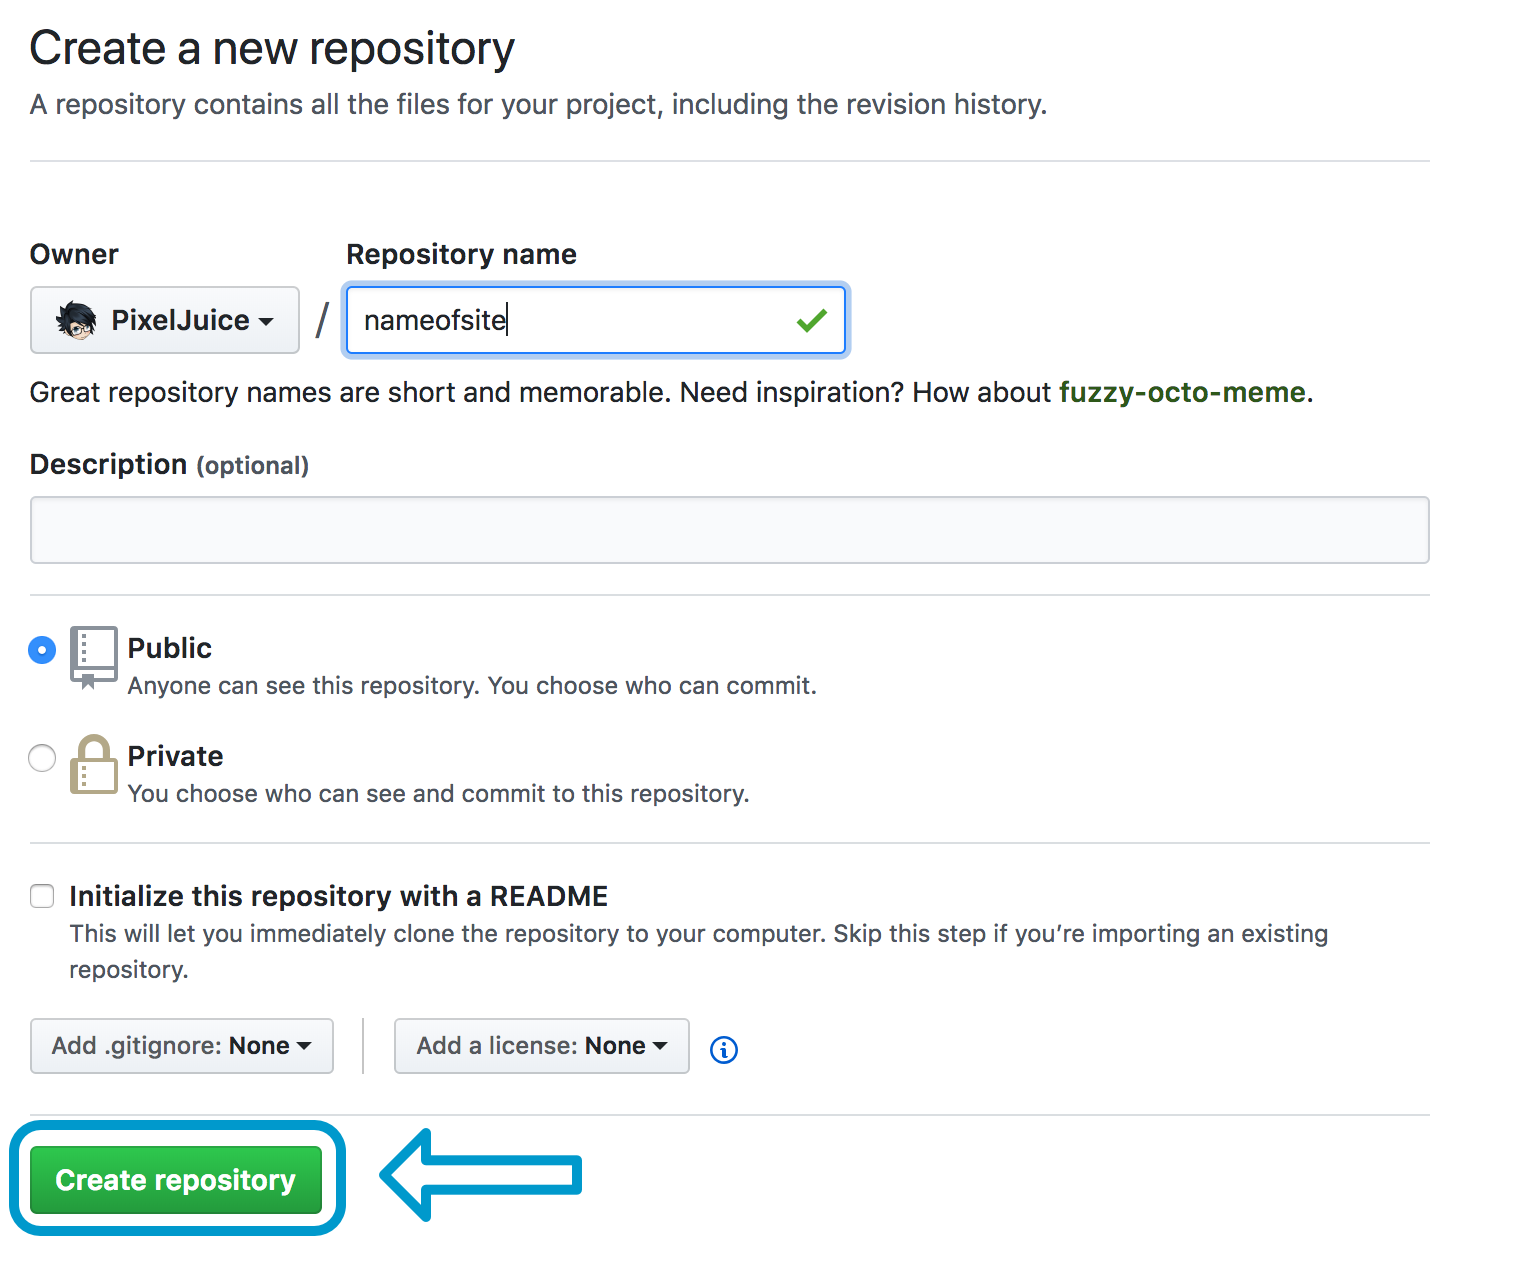Use the fuzzy-octo-meme name suggestion
The image size is (1516, 1272).
pyautogui.click(x=1182, y=392)
